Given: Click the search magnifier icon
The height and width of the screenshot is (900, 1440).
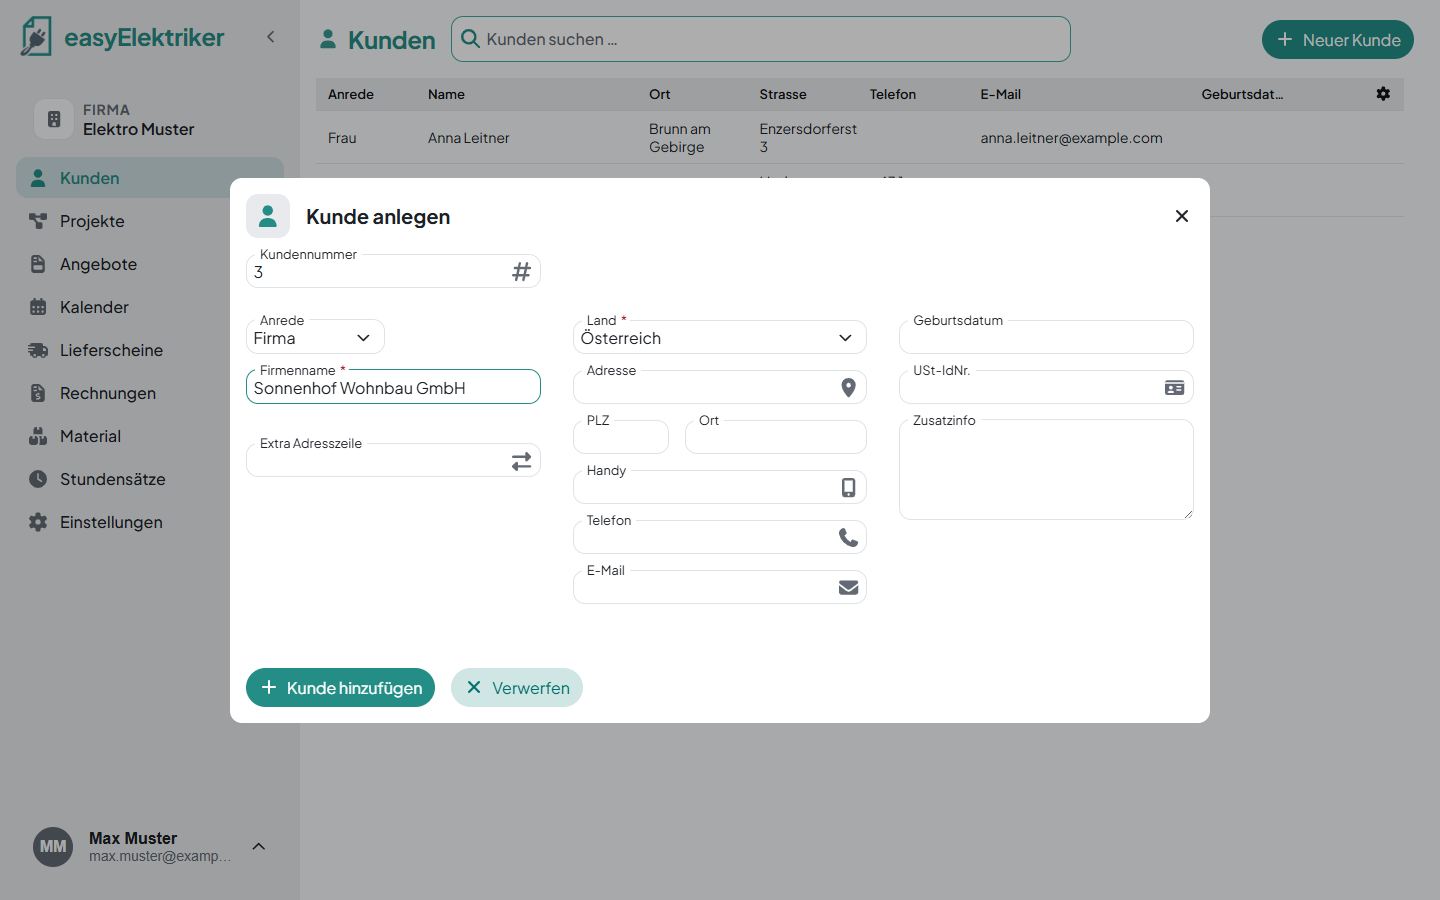Looking at the screenshot, I should 470,39.
